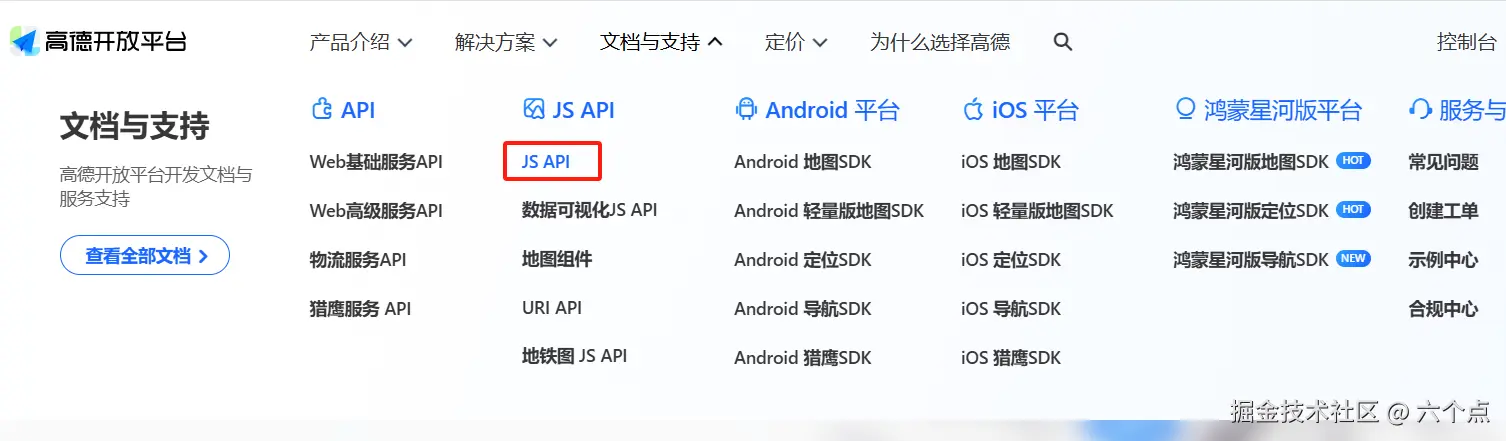
Task: Open 常见问题 link
Action: click(x=1443, y=162)
